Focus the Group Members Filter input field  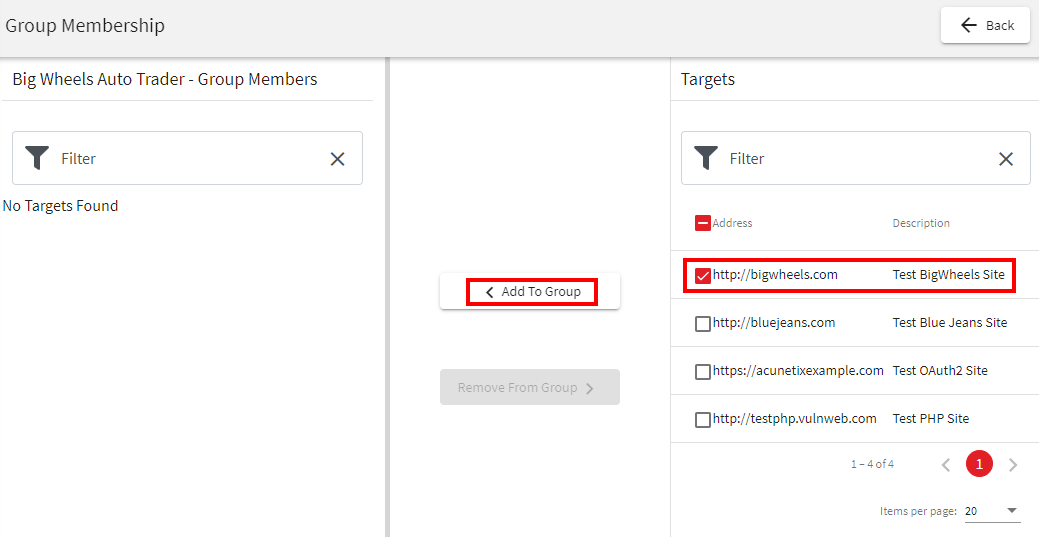tap(188, 158)
